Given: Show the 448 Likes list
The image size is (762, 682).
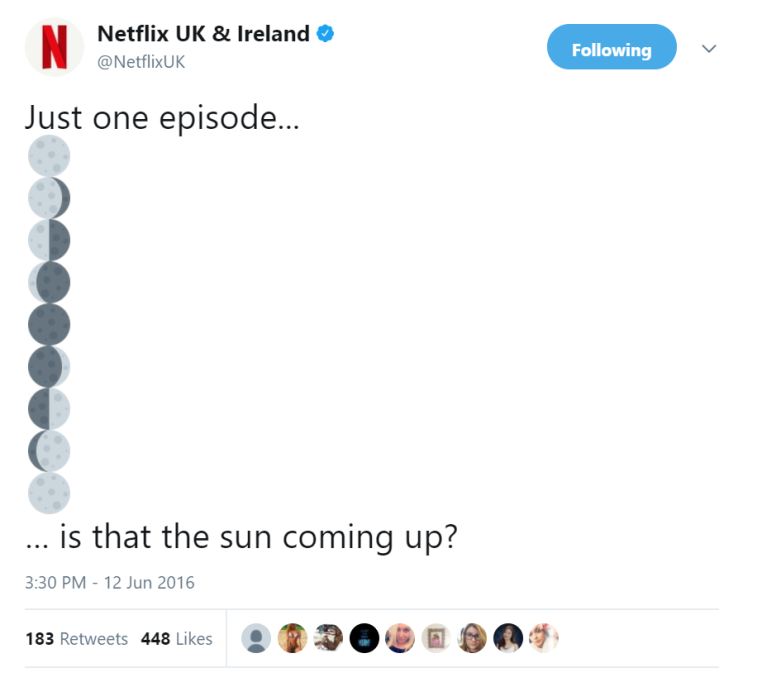Looking at the screenshot, I should [x=177, y=638].
